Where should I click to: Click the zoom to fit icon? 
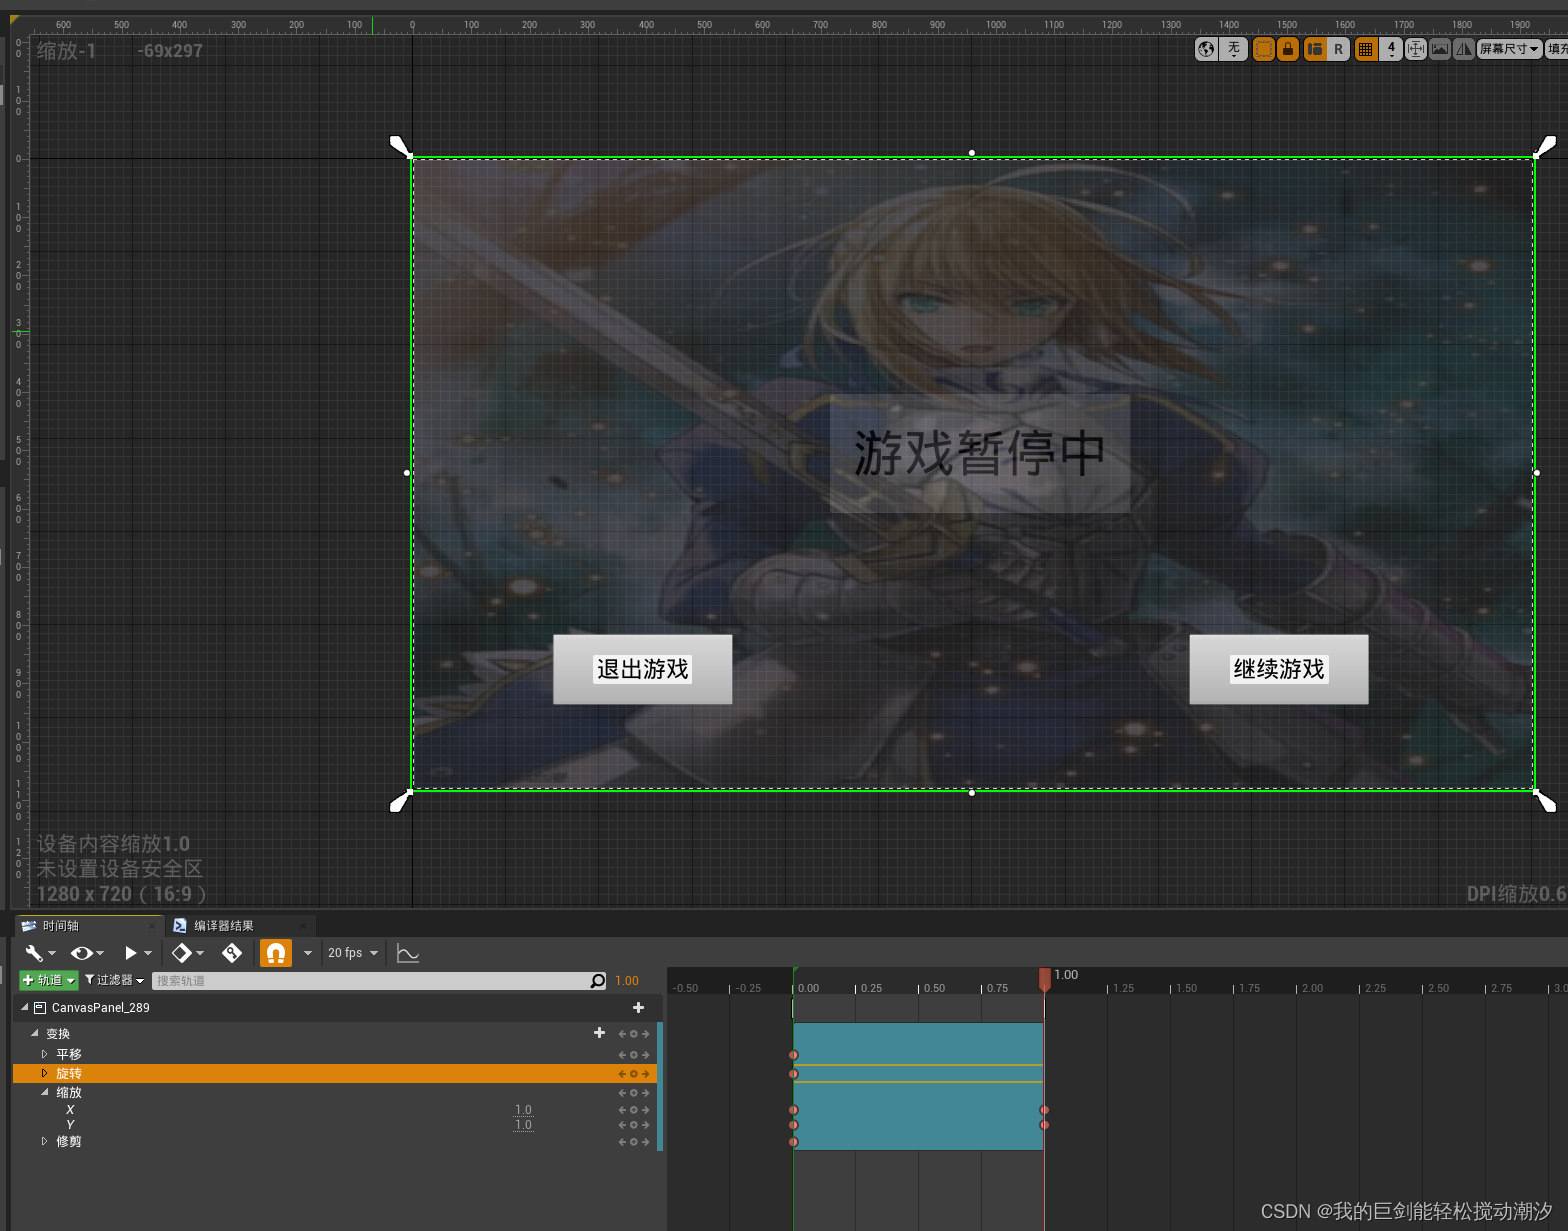coord(1416,49)
